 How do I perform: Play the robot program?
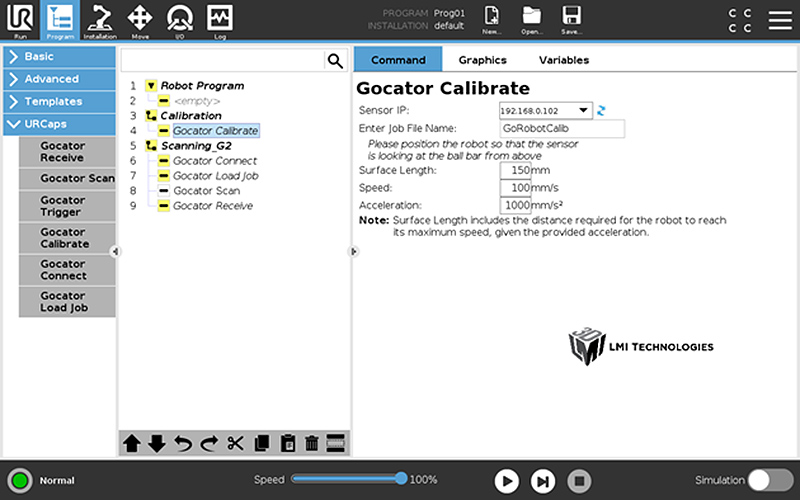[506, 481]
